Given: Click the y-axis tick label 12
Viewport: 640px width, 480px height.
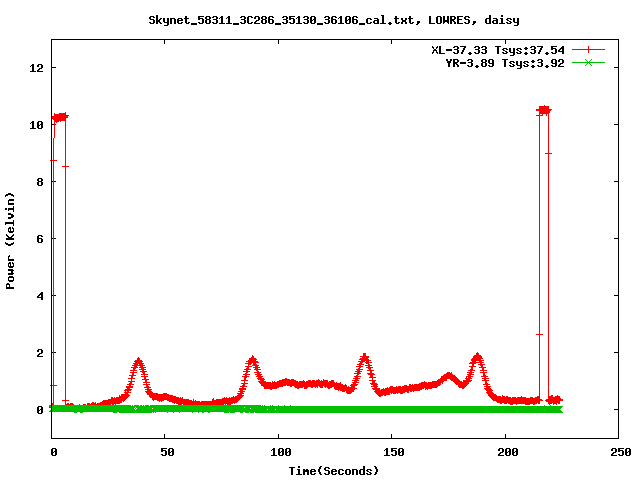Looking at the screenshot, I should coord(36,68).
